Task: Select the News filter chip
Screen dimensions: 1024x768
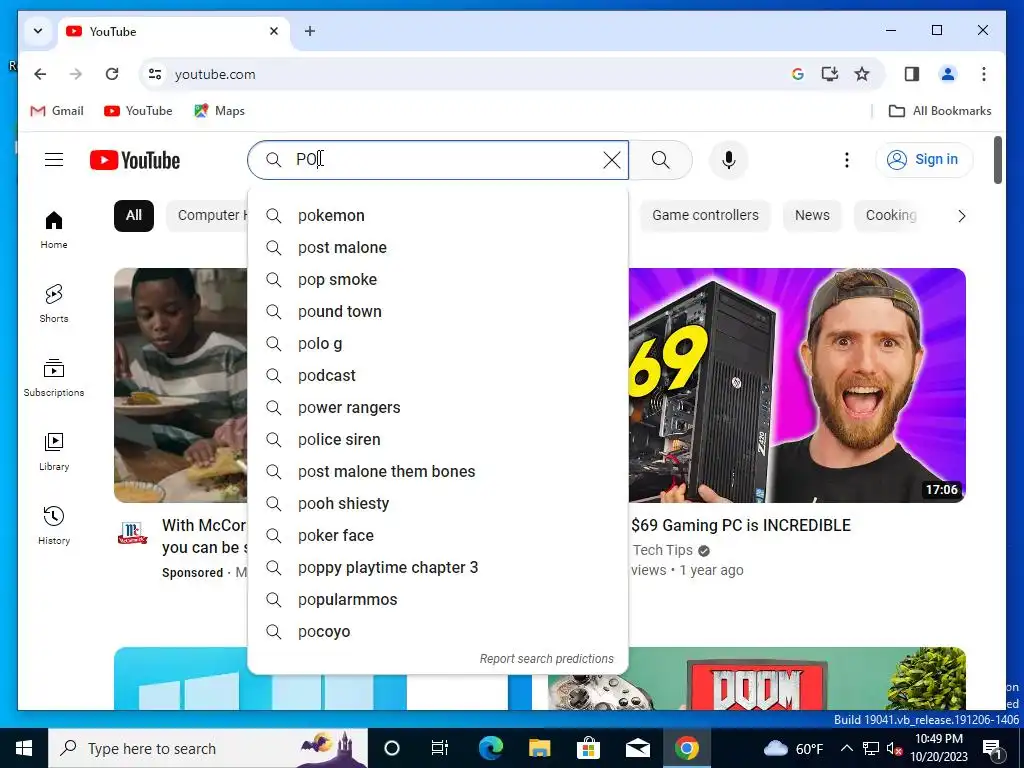Action: coord(812,216)
